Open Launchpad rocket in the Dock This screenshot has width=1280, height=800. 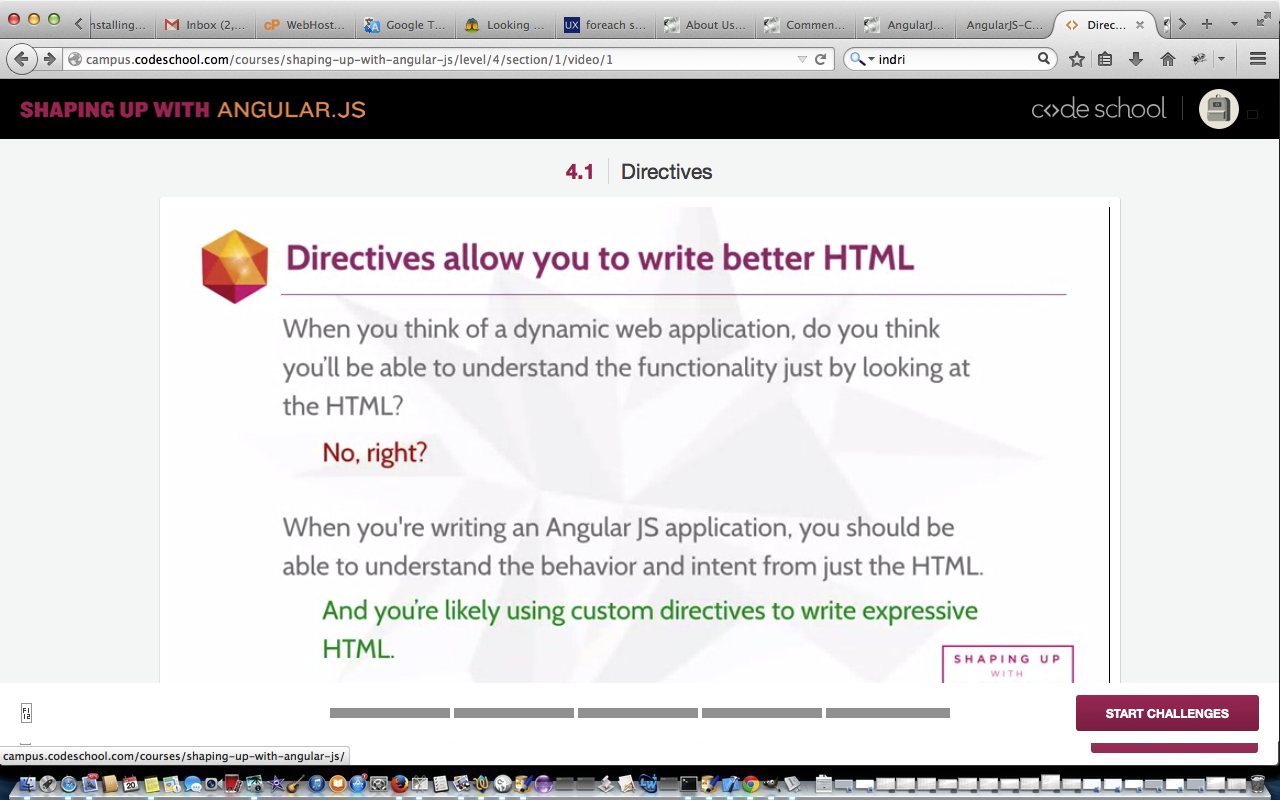(x=50, y=785)
